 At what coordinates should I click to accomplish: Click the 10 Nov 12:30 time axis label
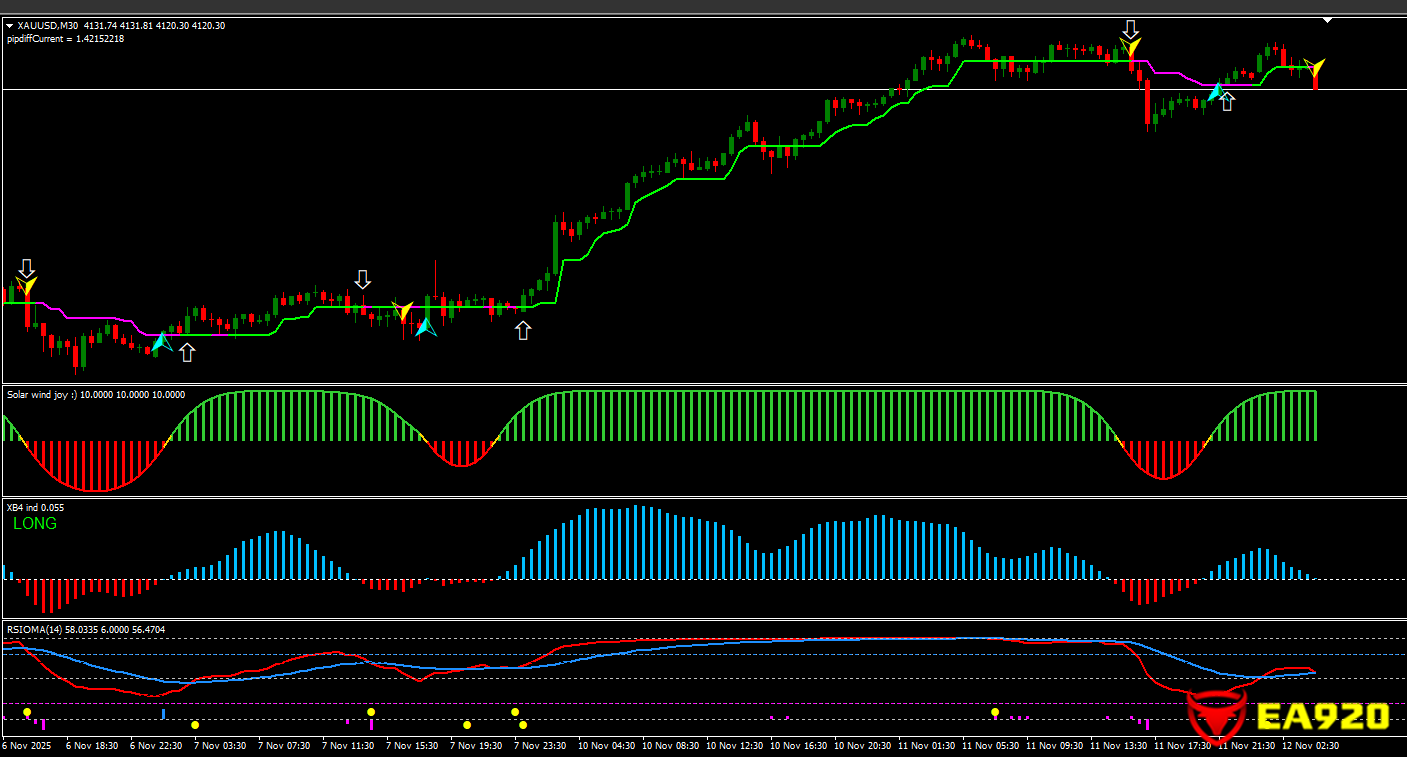735,746
